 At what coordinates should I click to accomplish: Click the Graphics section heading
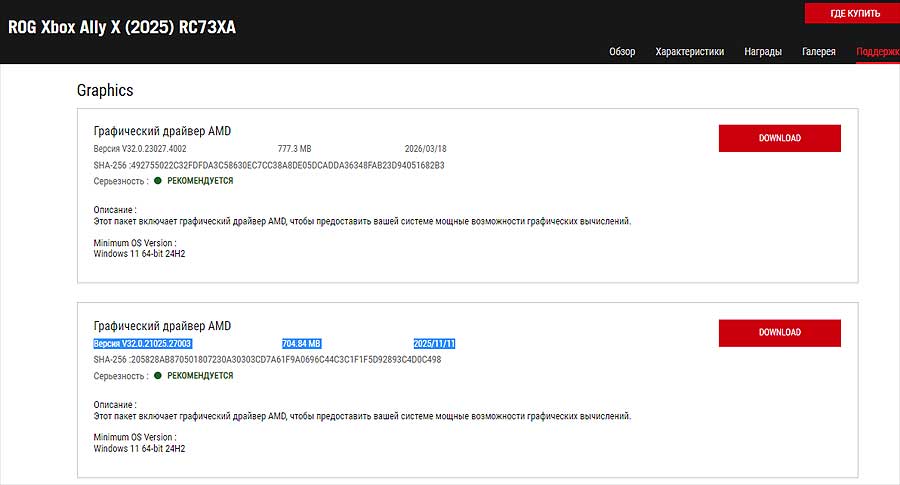(x=105, y=90)
